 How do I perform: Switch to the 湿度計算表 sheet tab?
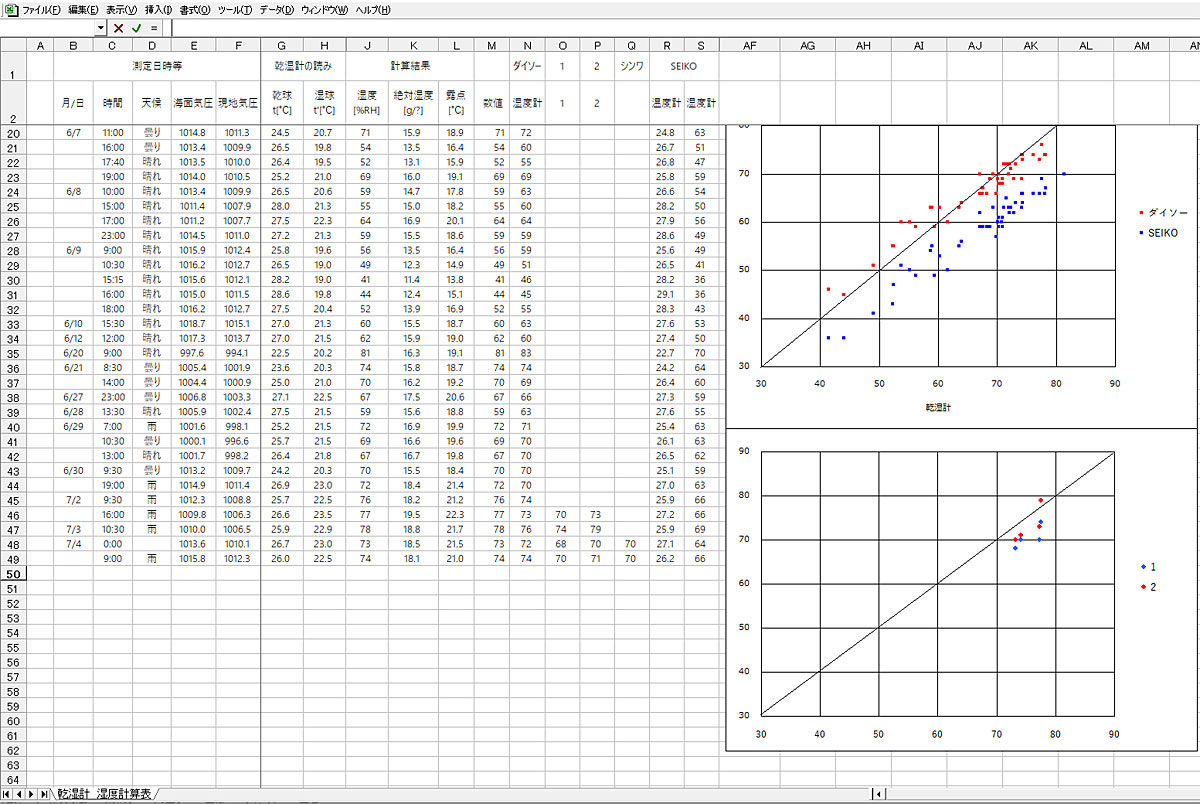(x=124, y=794)
